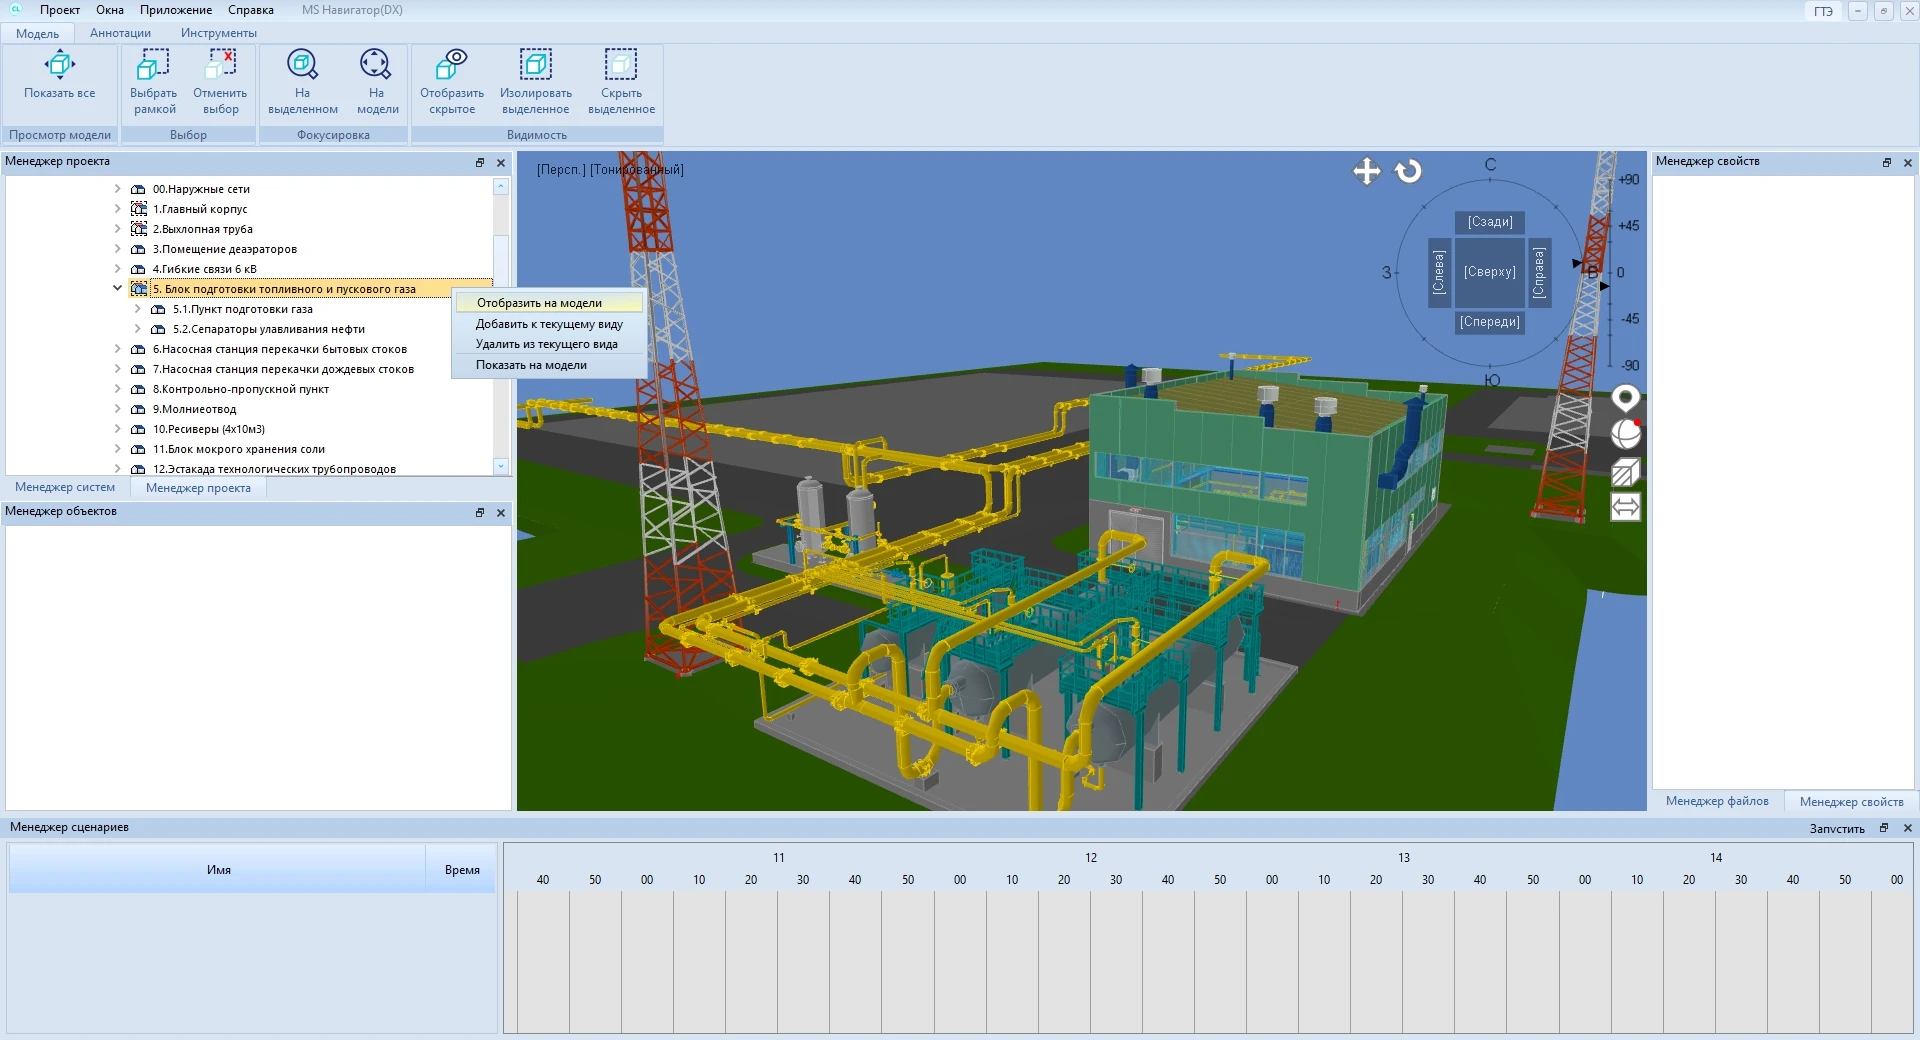Screen dimensions: 1920x1040
Task: Switch to the Аннотации ribbon tab
Action: [x=120, y=33]
